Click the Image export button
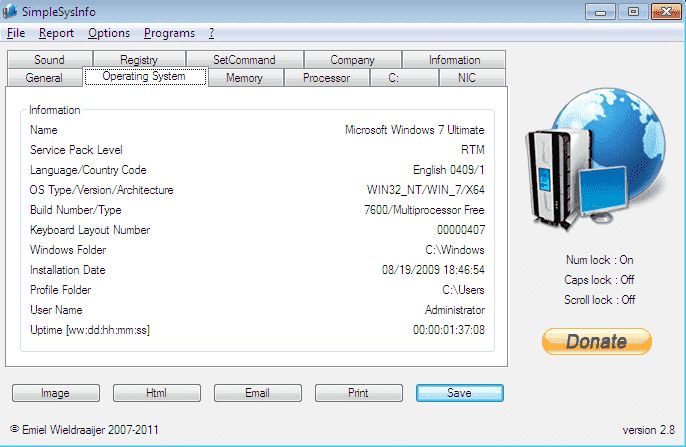The image size is (686, 447). pyautogui.click(x=56, y=393)
